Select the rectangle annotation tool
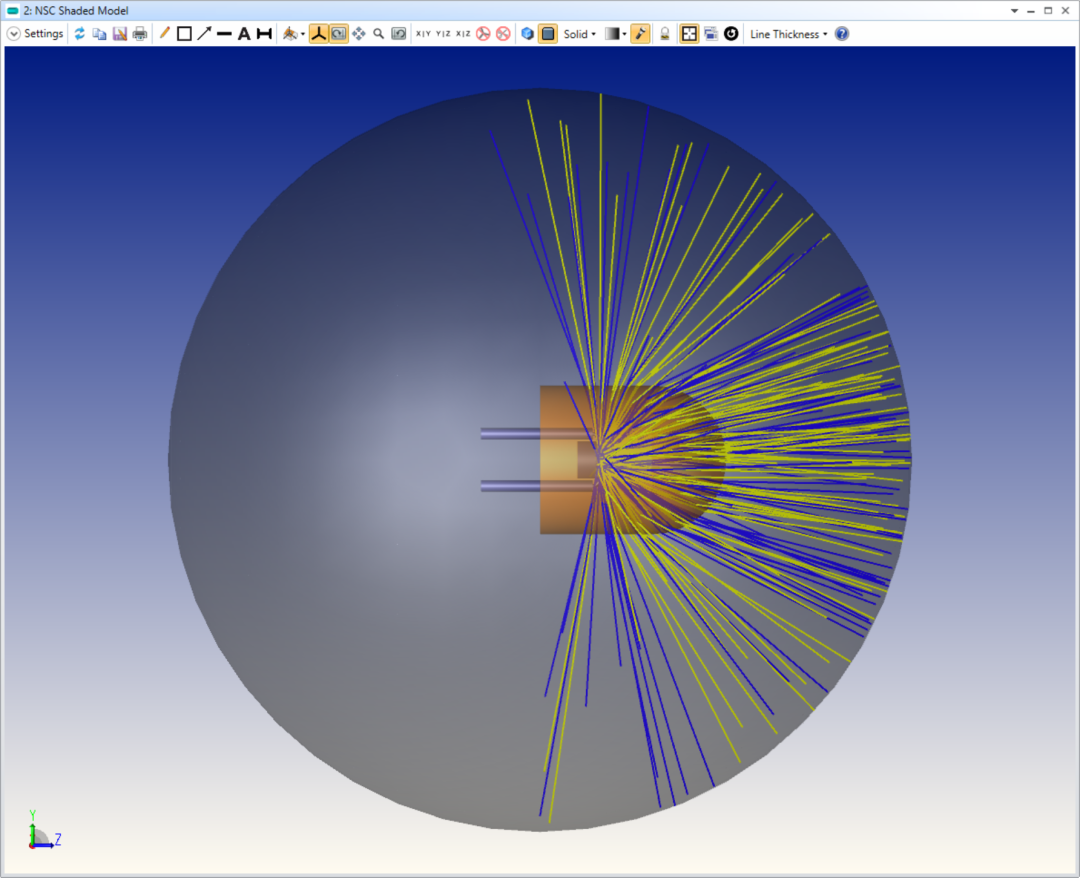 tap(185, 33)
